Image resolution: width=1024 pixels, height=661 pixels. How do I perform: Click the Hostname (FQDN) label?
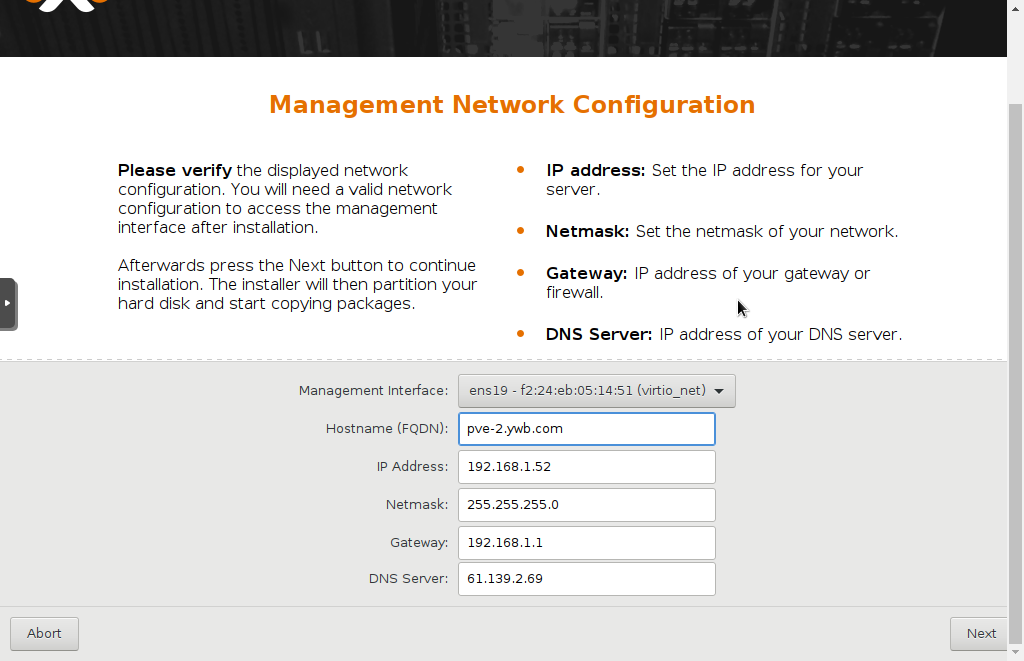tap(386, 429)
